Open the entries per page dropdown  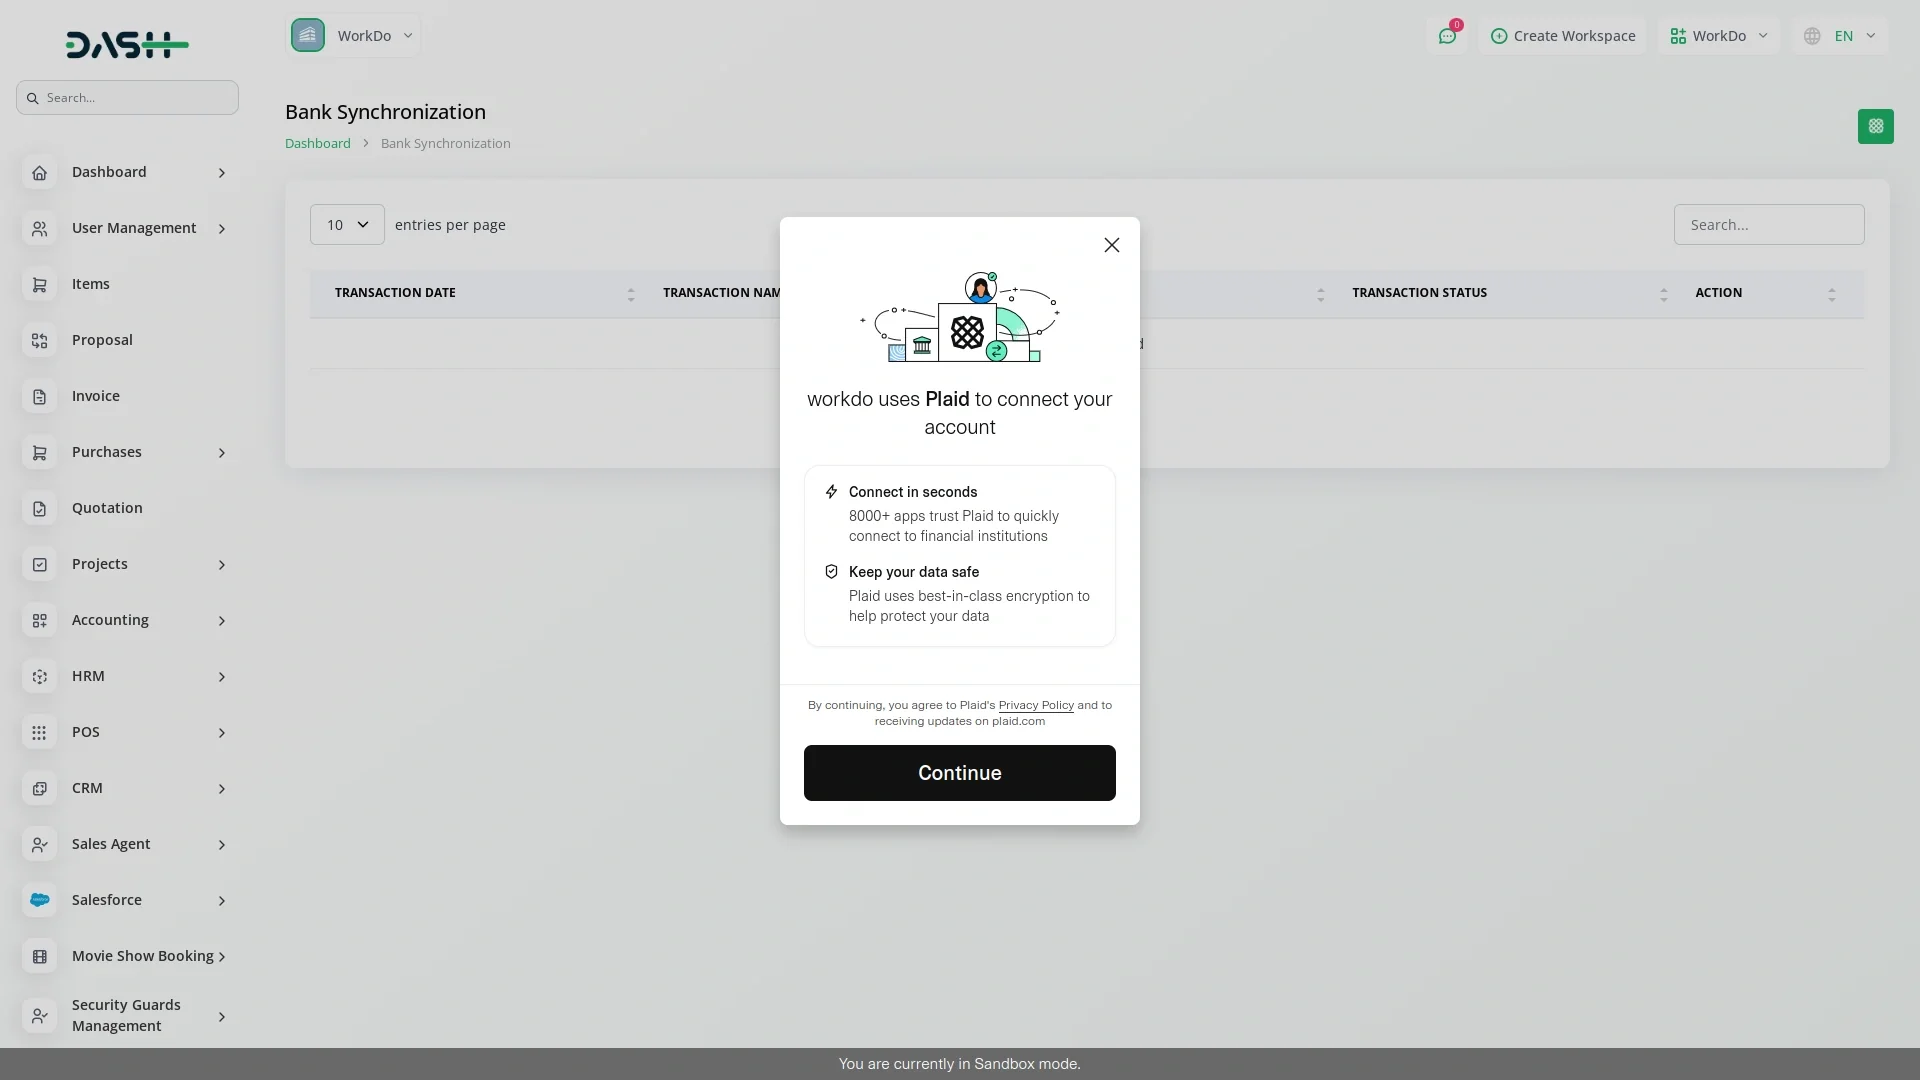[347, 225]
